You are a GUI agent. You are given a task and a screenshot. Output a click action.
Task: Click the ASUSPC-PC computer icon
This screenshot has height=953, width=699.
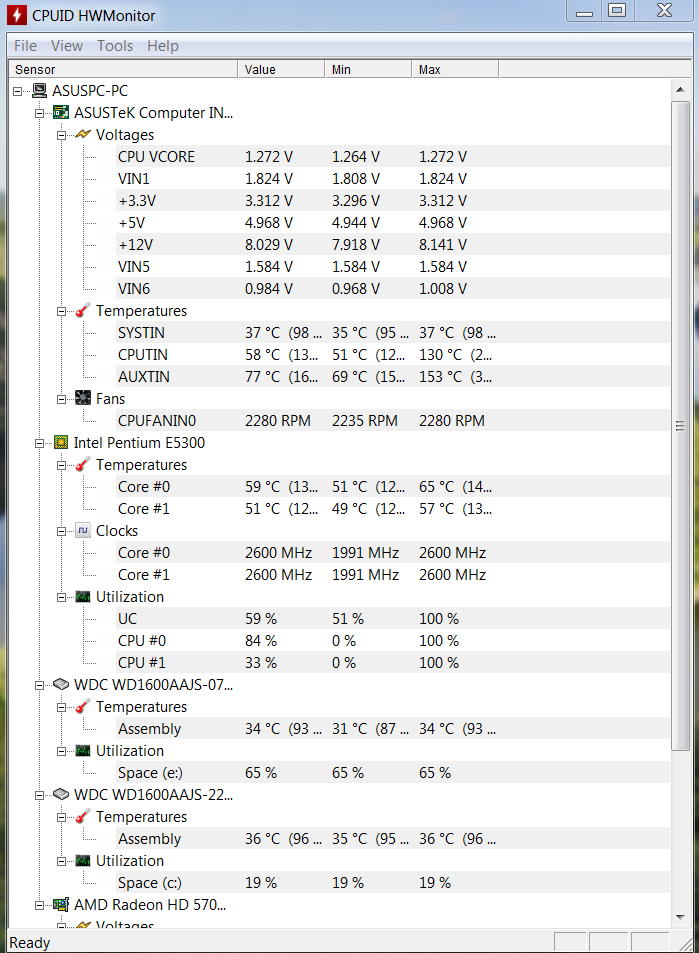40,91
